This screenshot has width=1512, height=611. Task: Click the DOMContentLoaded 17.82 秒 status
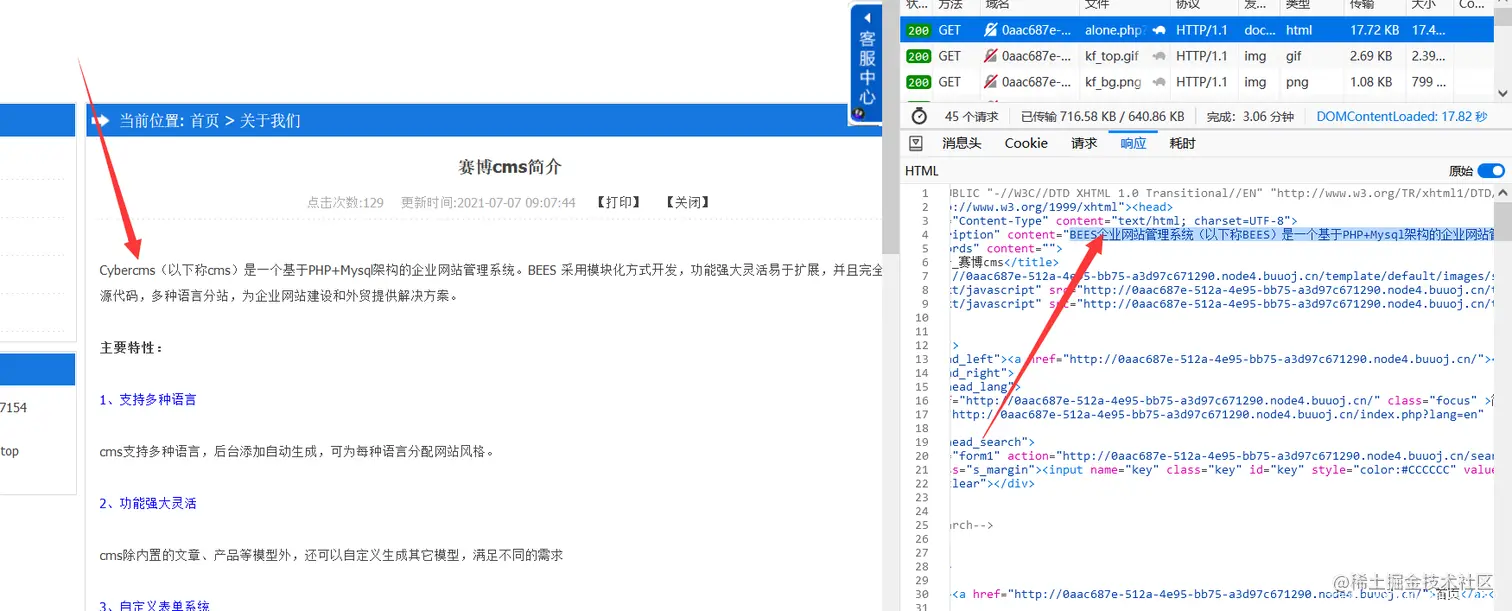[x=1401, y=116]
